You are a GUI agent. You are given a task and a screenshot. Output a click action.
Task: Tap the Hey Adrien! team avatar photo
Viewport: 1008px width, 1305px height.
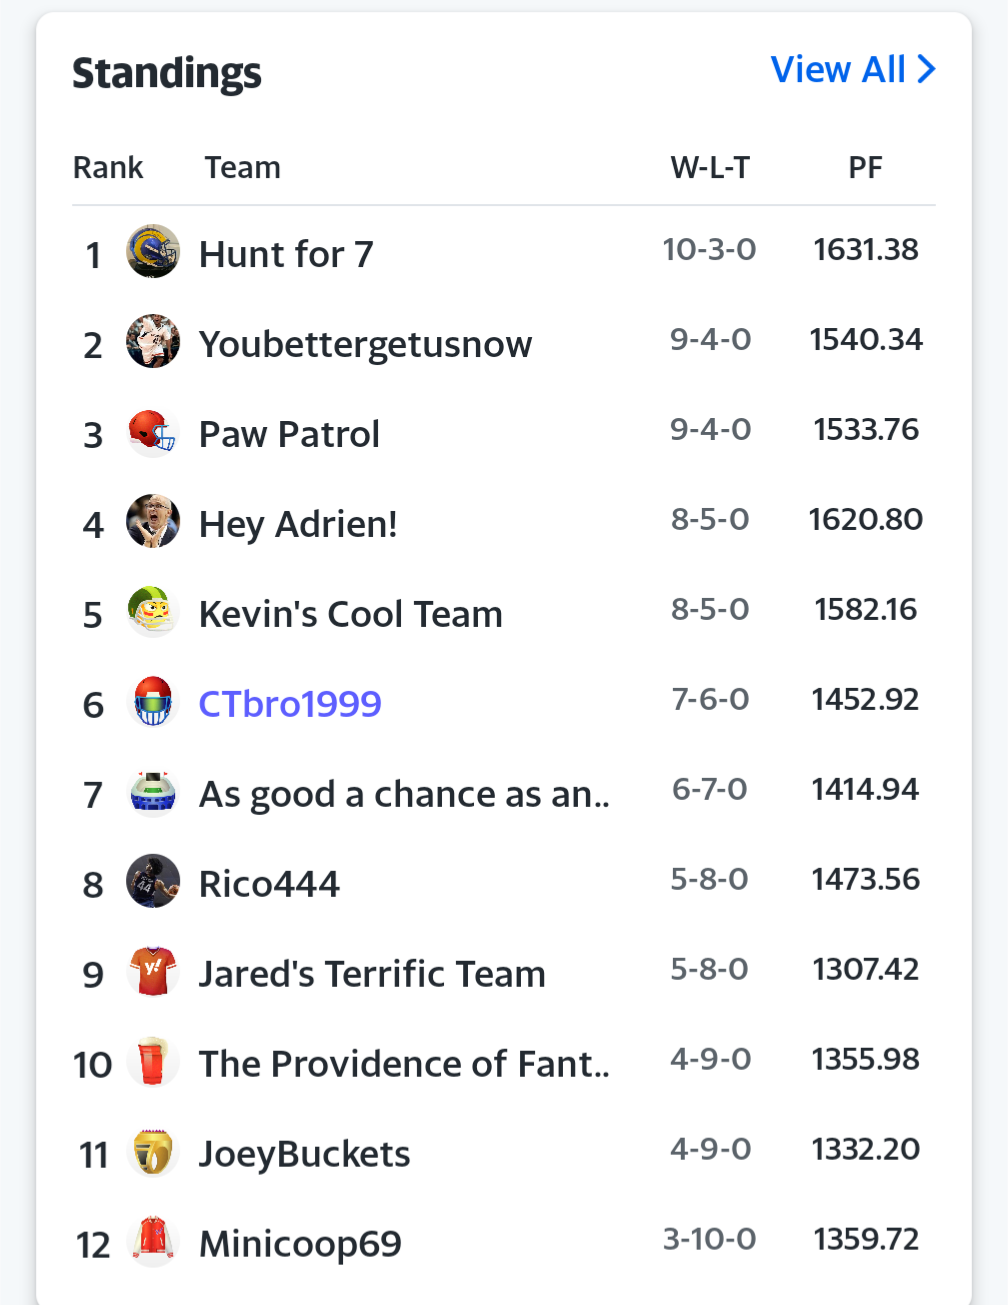[x=153, y=521]
